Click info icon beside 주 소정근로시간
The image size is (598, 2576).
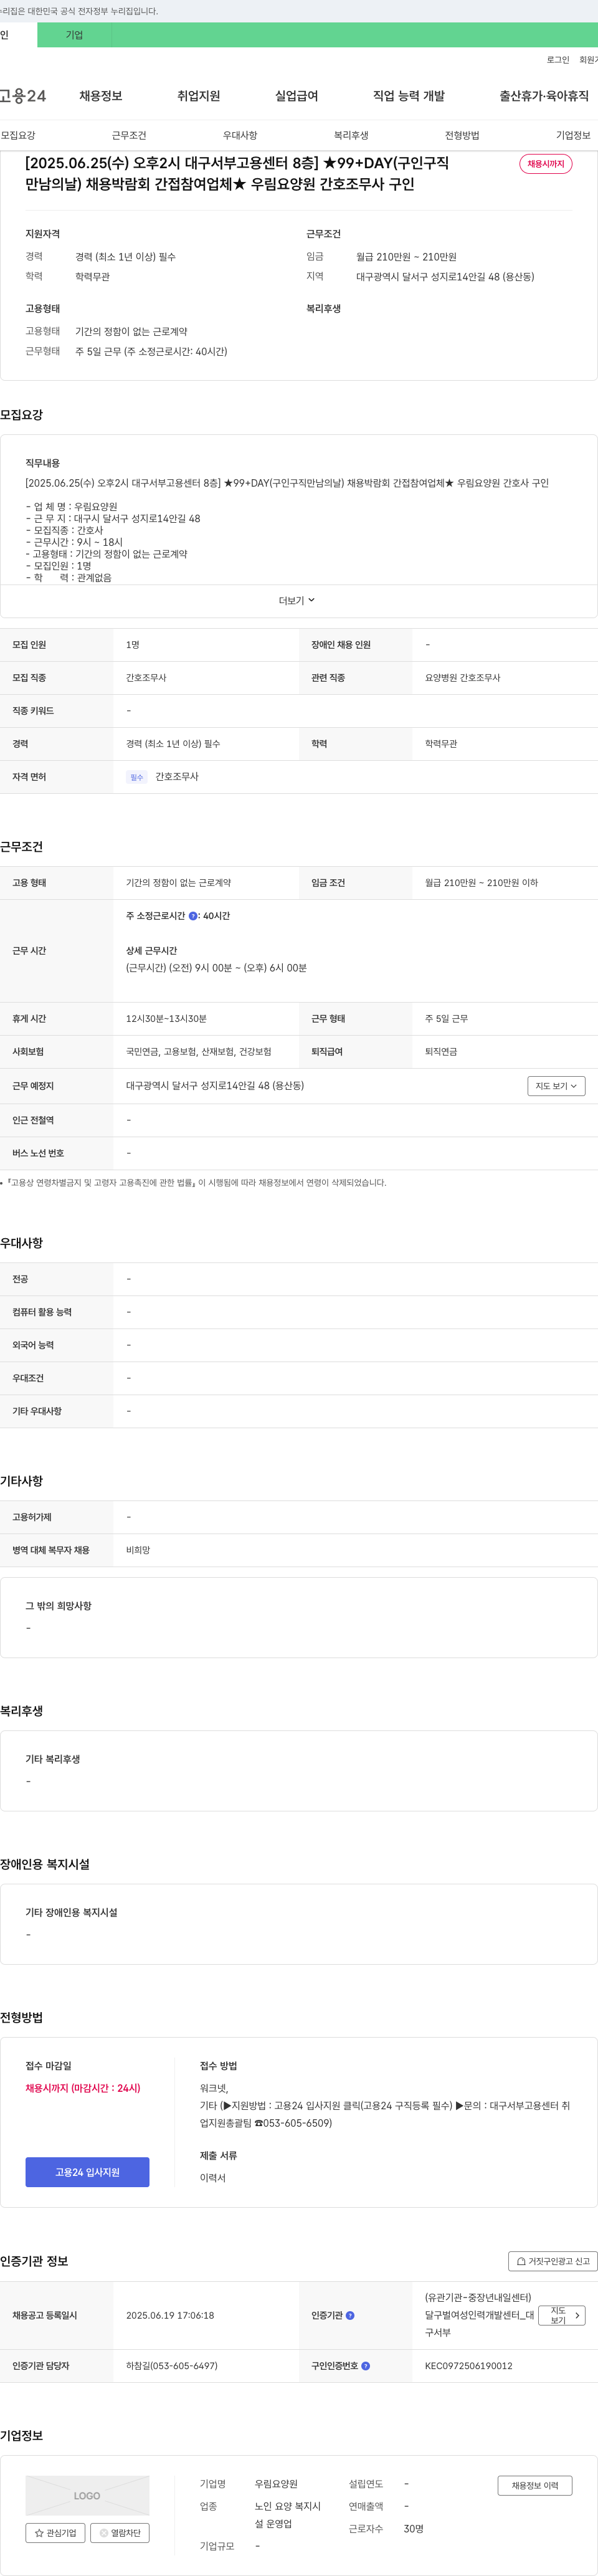coord(193,916)
